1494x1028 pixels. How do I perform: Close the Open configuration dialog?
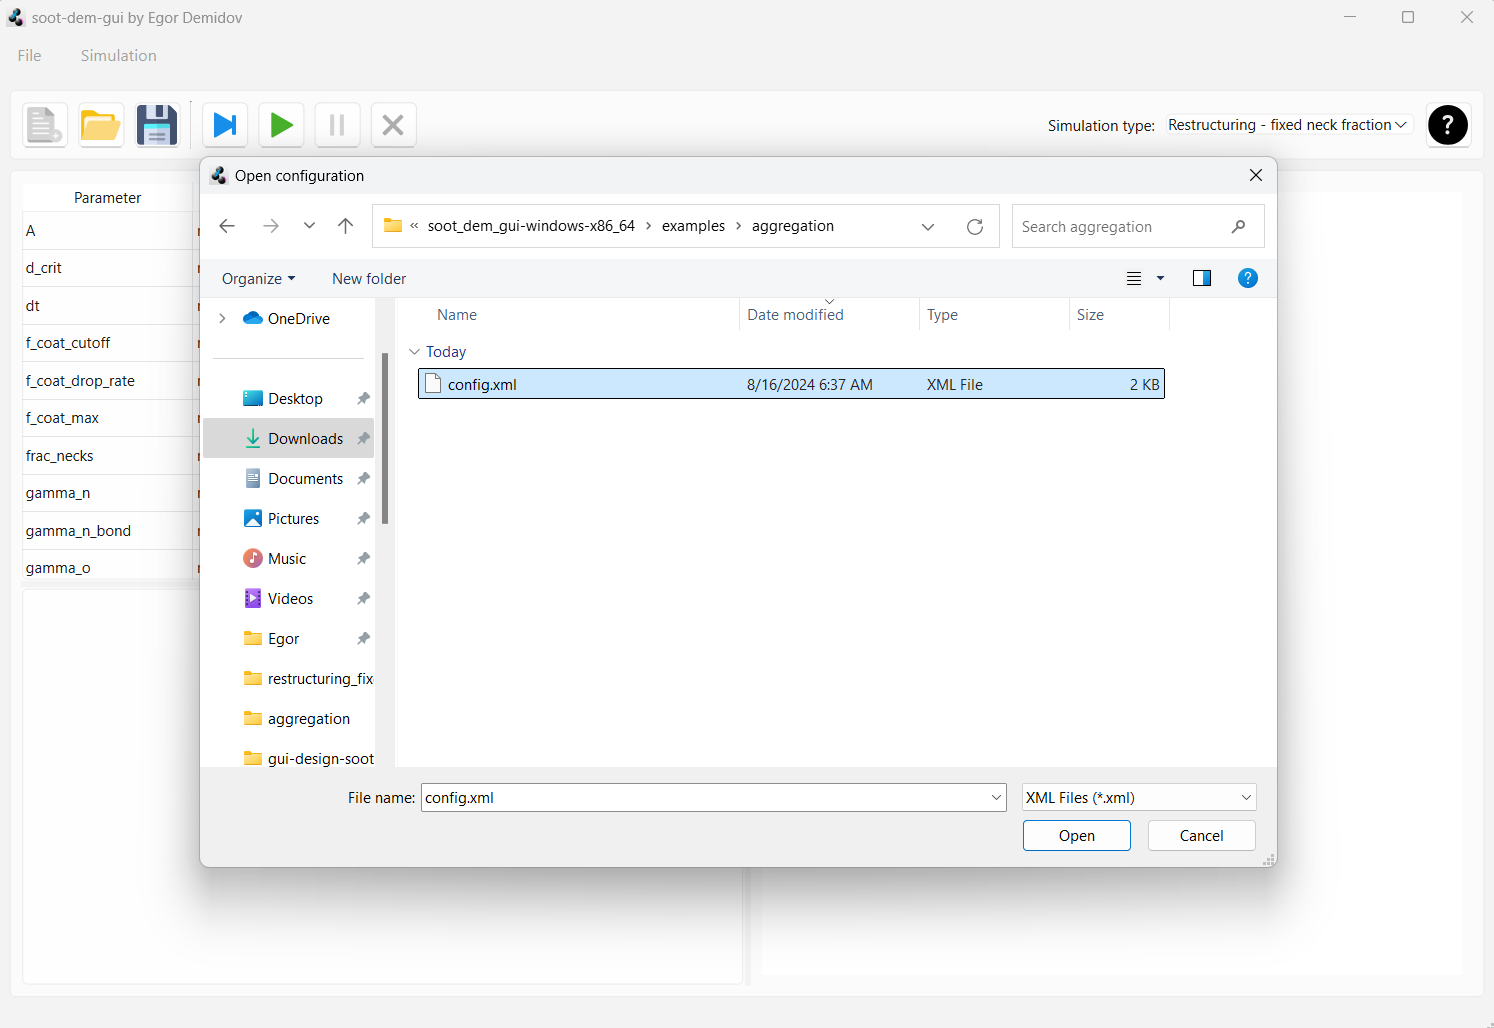pos(1256,175)
